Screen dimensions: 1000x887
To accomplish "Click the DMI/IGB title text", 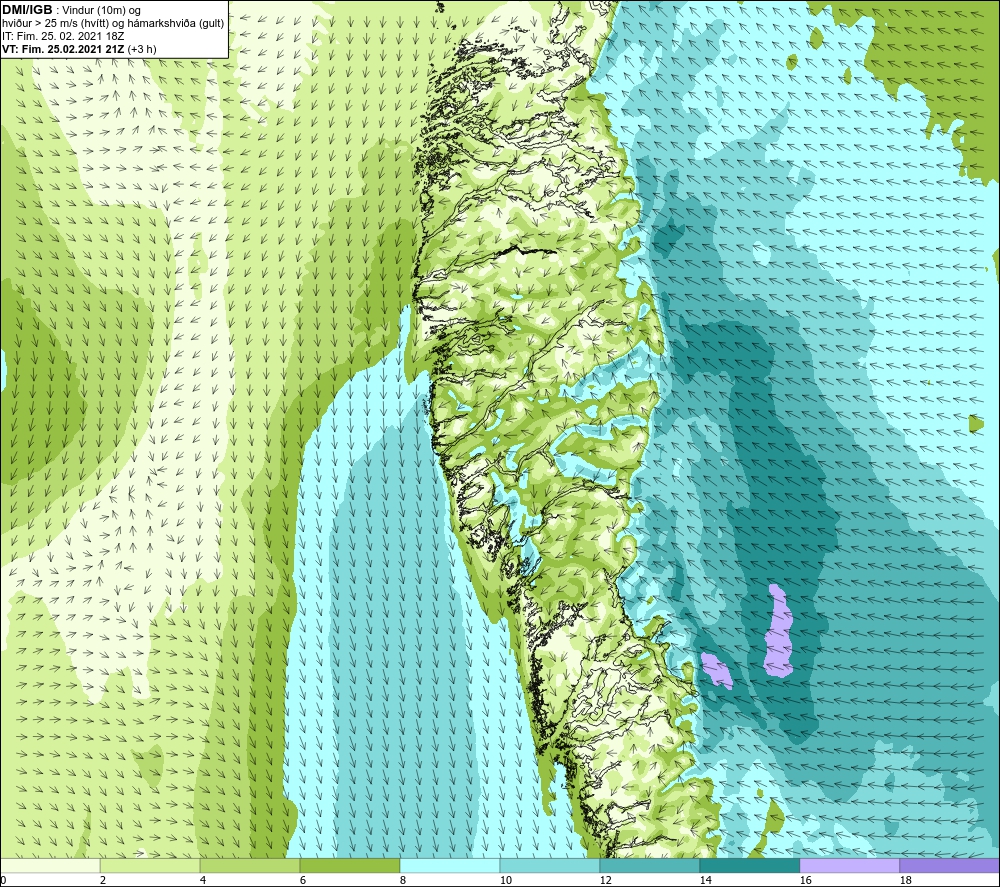I will 27,10.
